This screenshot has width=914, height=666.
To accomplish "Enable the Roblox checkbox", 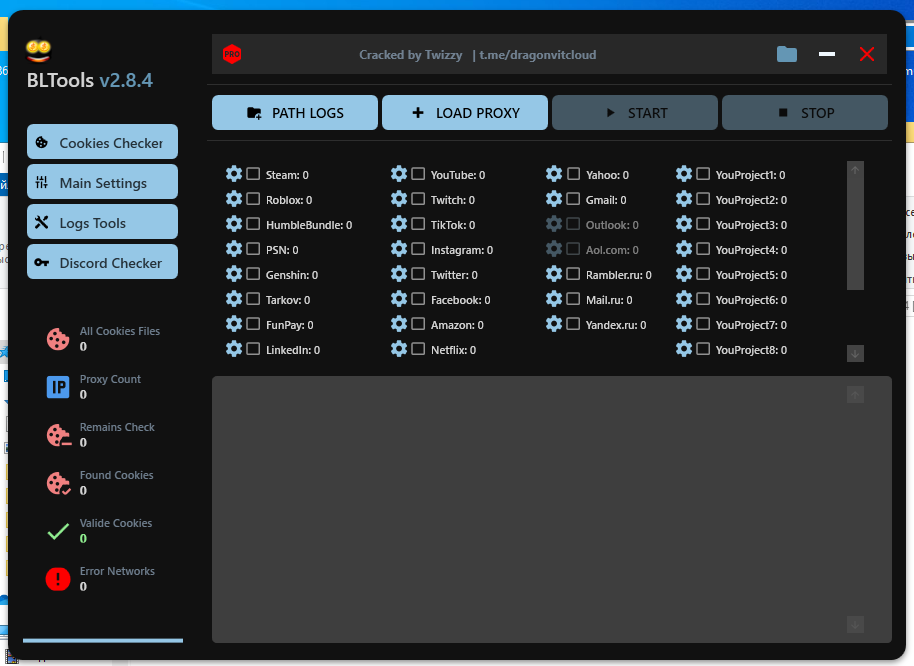I will click(x=253, y=199).
